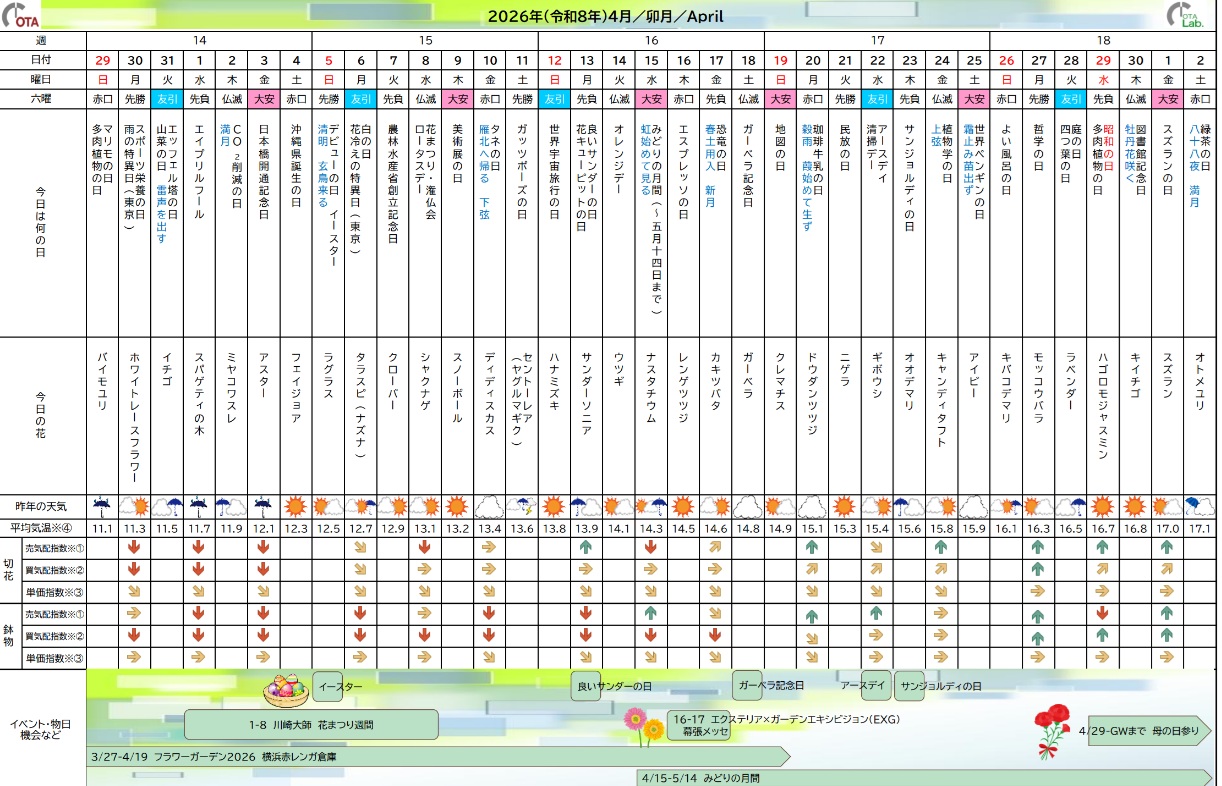
Task: Click the 17.1 average temperature cell
Action: coord(1199,528)
